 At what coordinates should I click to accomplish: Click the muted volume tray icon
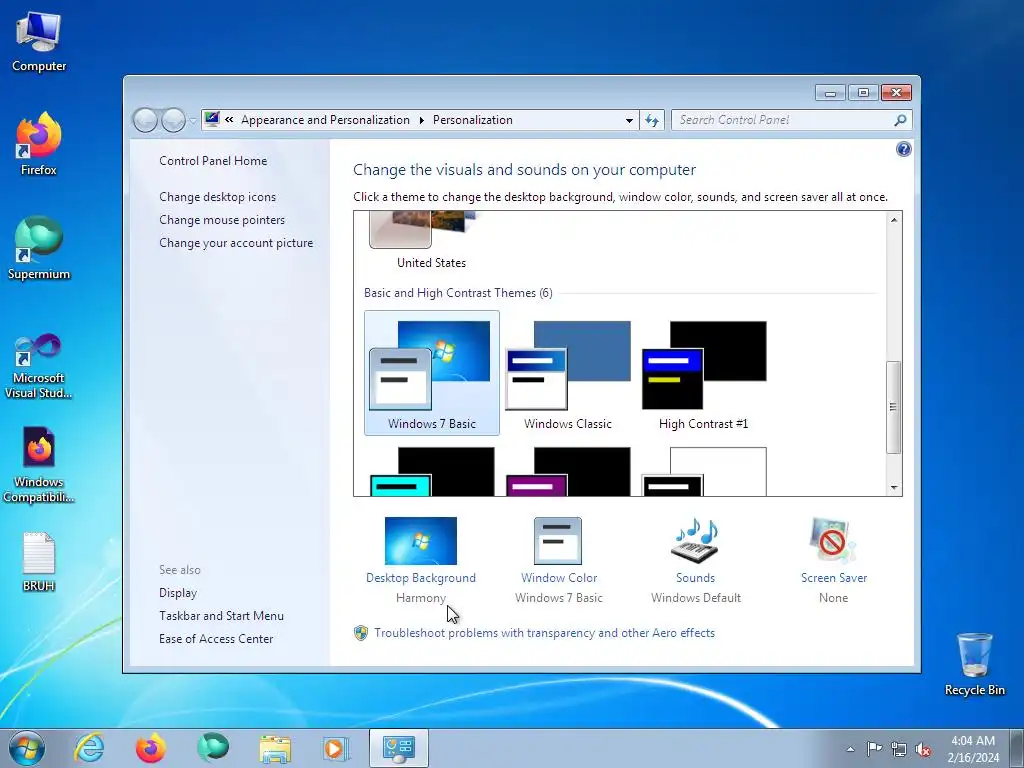point(923,749)
